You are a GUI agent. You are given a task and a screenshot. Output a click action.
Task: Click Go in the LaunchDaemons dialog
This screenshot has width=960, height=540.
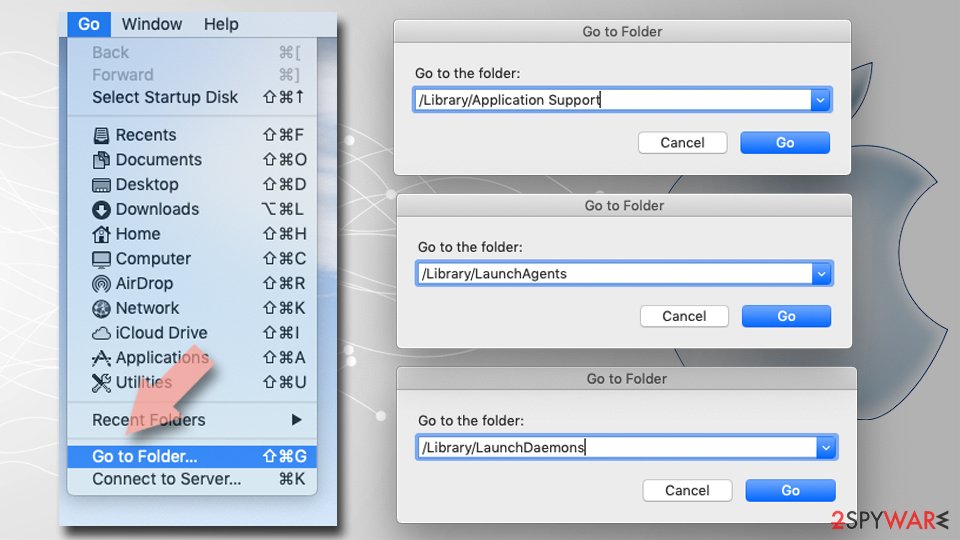point(790,490)
